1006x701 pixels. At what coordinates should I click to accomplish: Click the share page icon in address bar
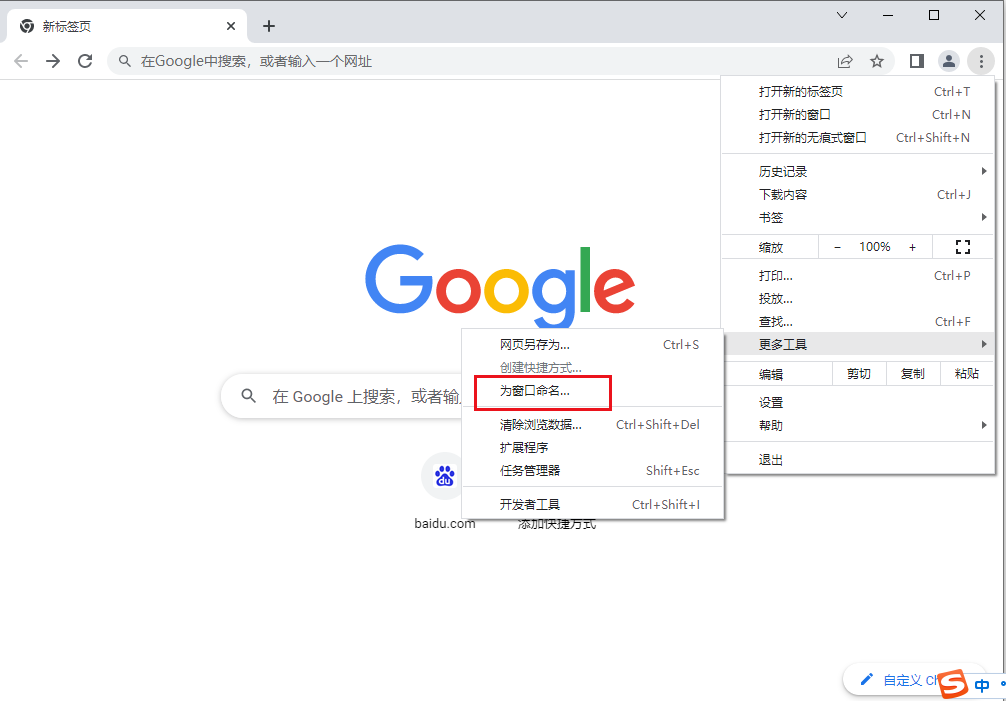click(x=845, y=62)
